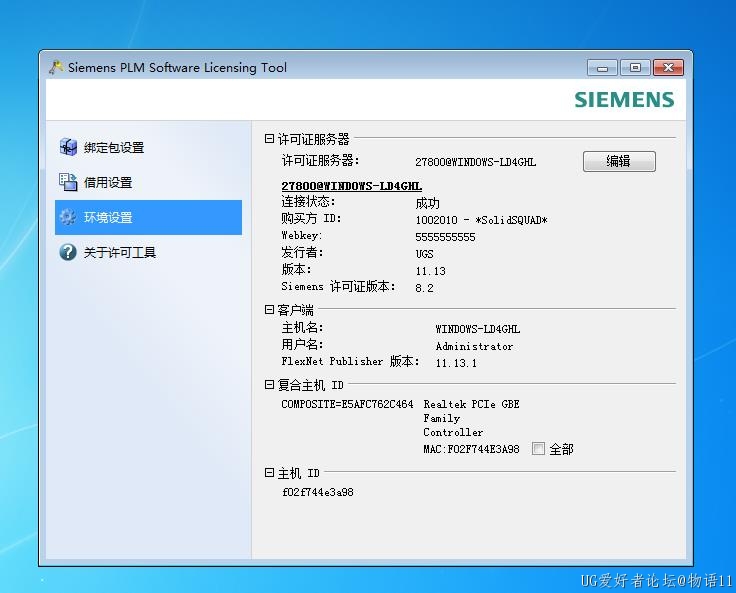Image resolution: width=736 pixels, height=593 pixels.
Task: Open 关于许可工具 page
Action: click(x=148, y=252)
